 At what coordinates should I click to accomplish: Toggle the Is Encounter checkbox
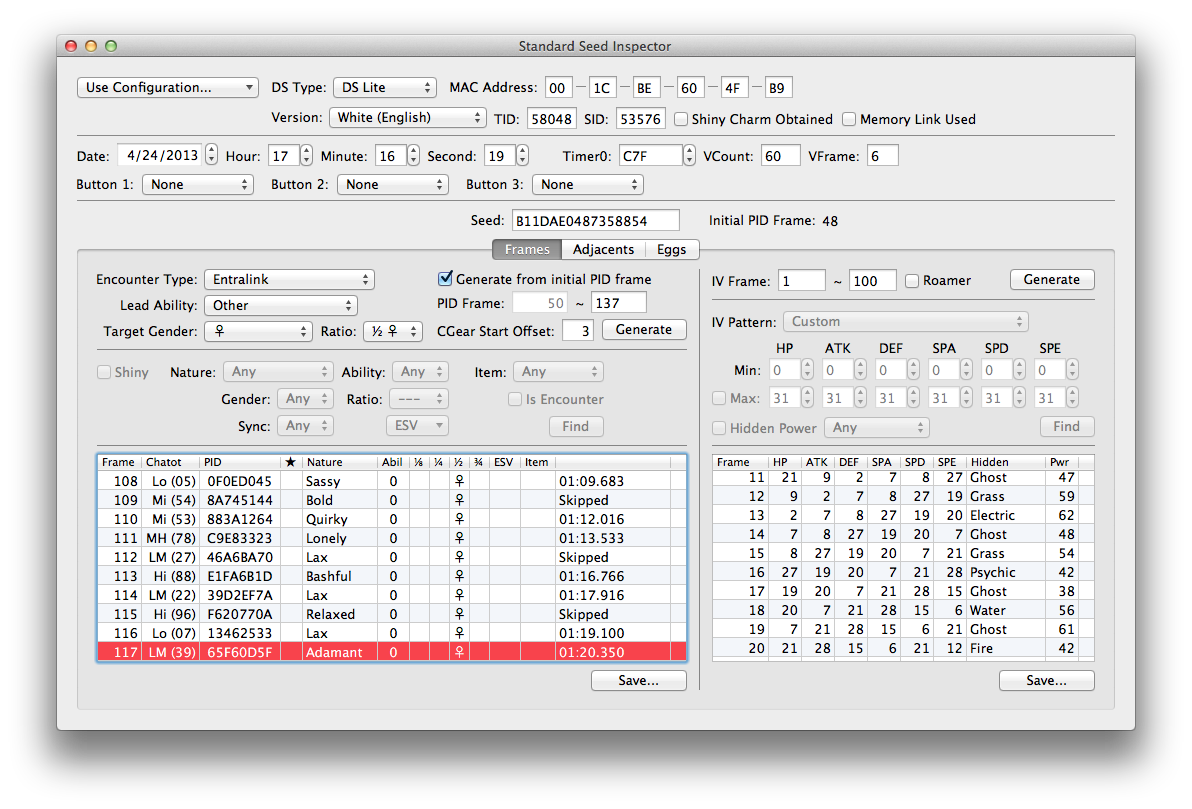point(515,399)
